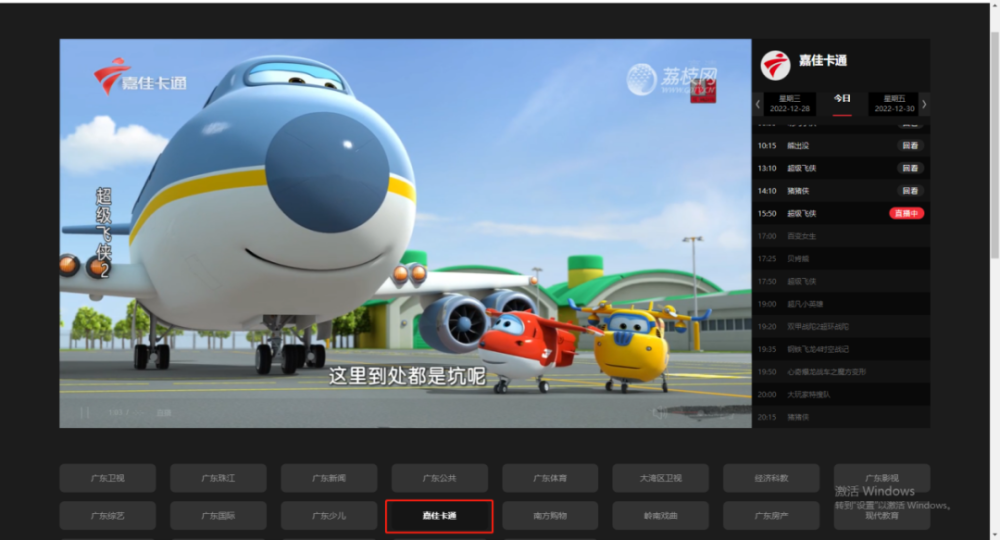1000x540 pixels.
Task: Select the 19:20 双甲战陀2 schedule row
Action: [841, 326]
